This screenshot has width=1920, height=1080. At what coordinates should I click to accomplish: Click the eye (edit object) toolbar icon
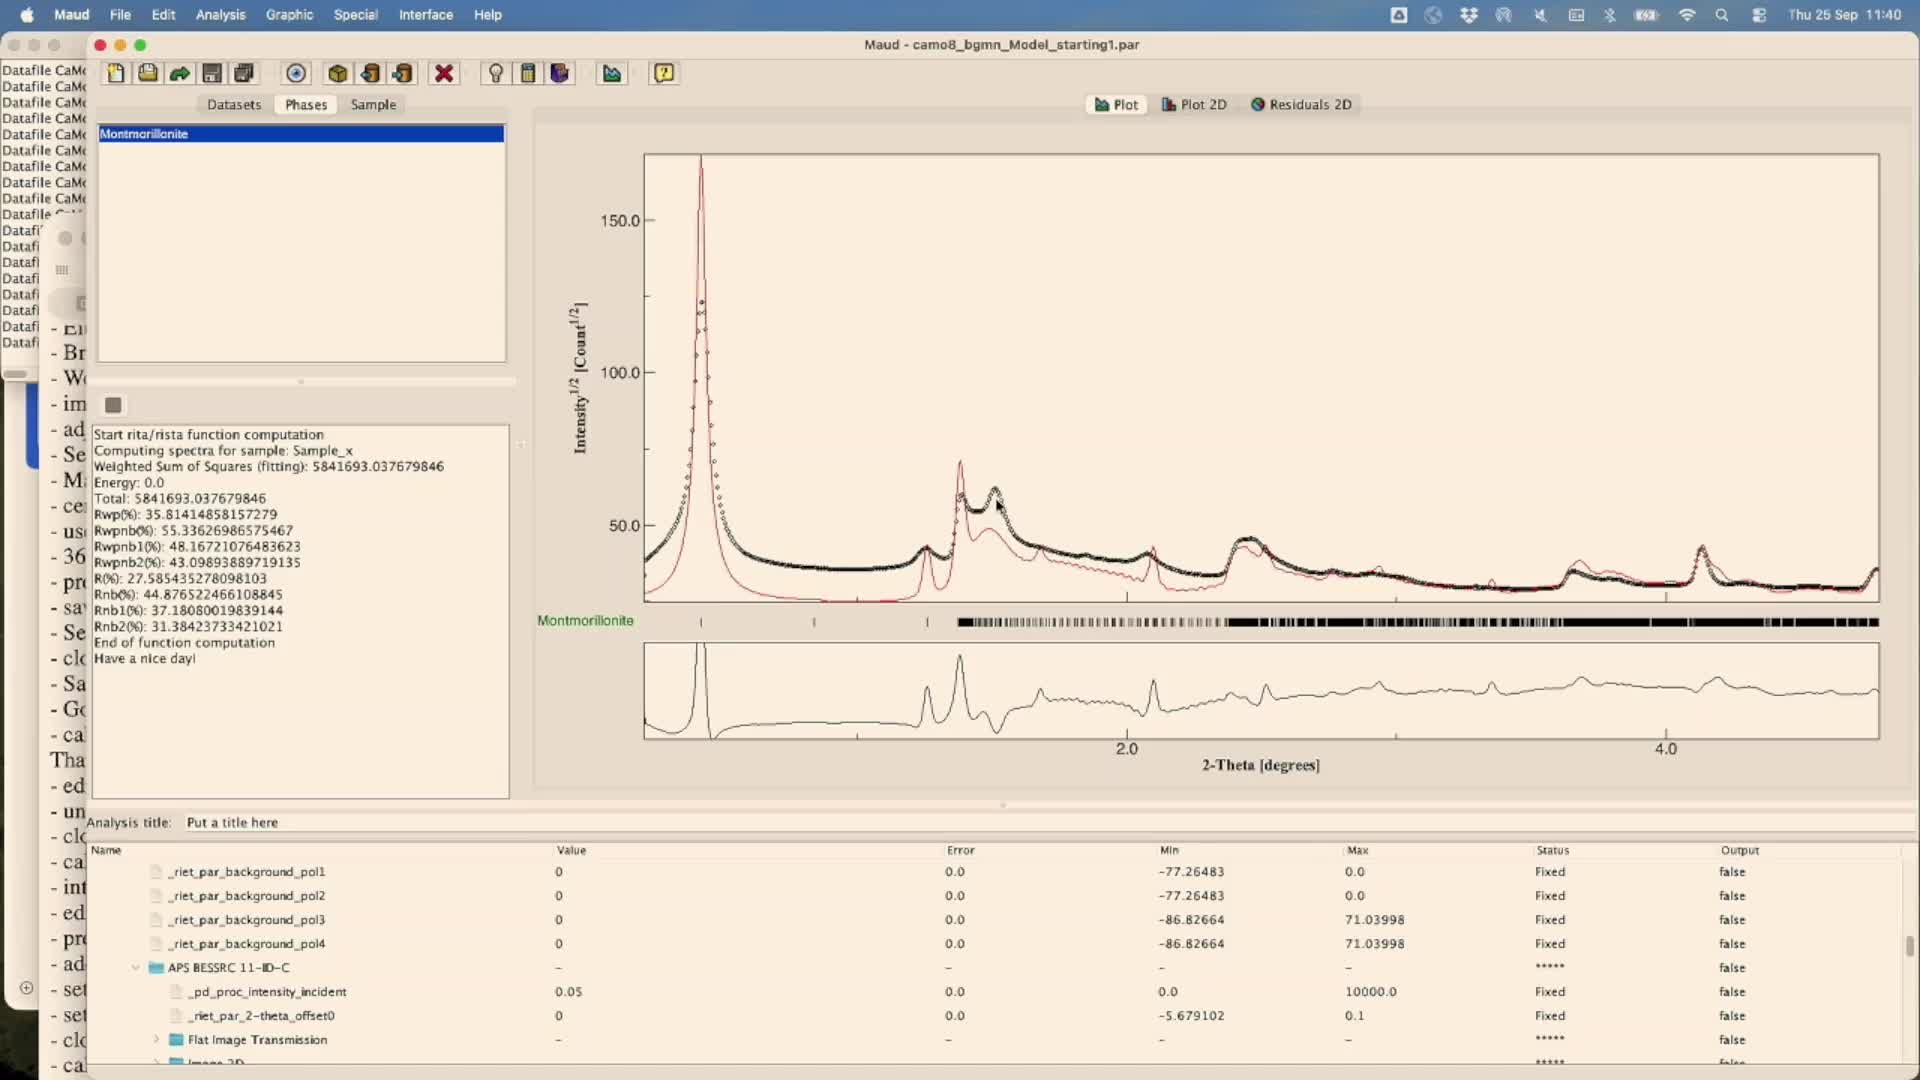pos(296,73)
